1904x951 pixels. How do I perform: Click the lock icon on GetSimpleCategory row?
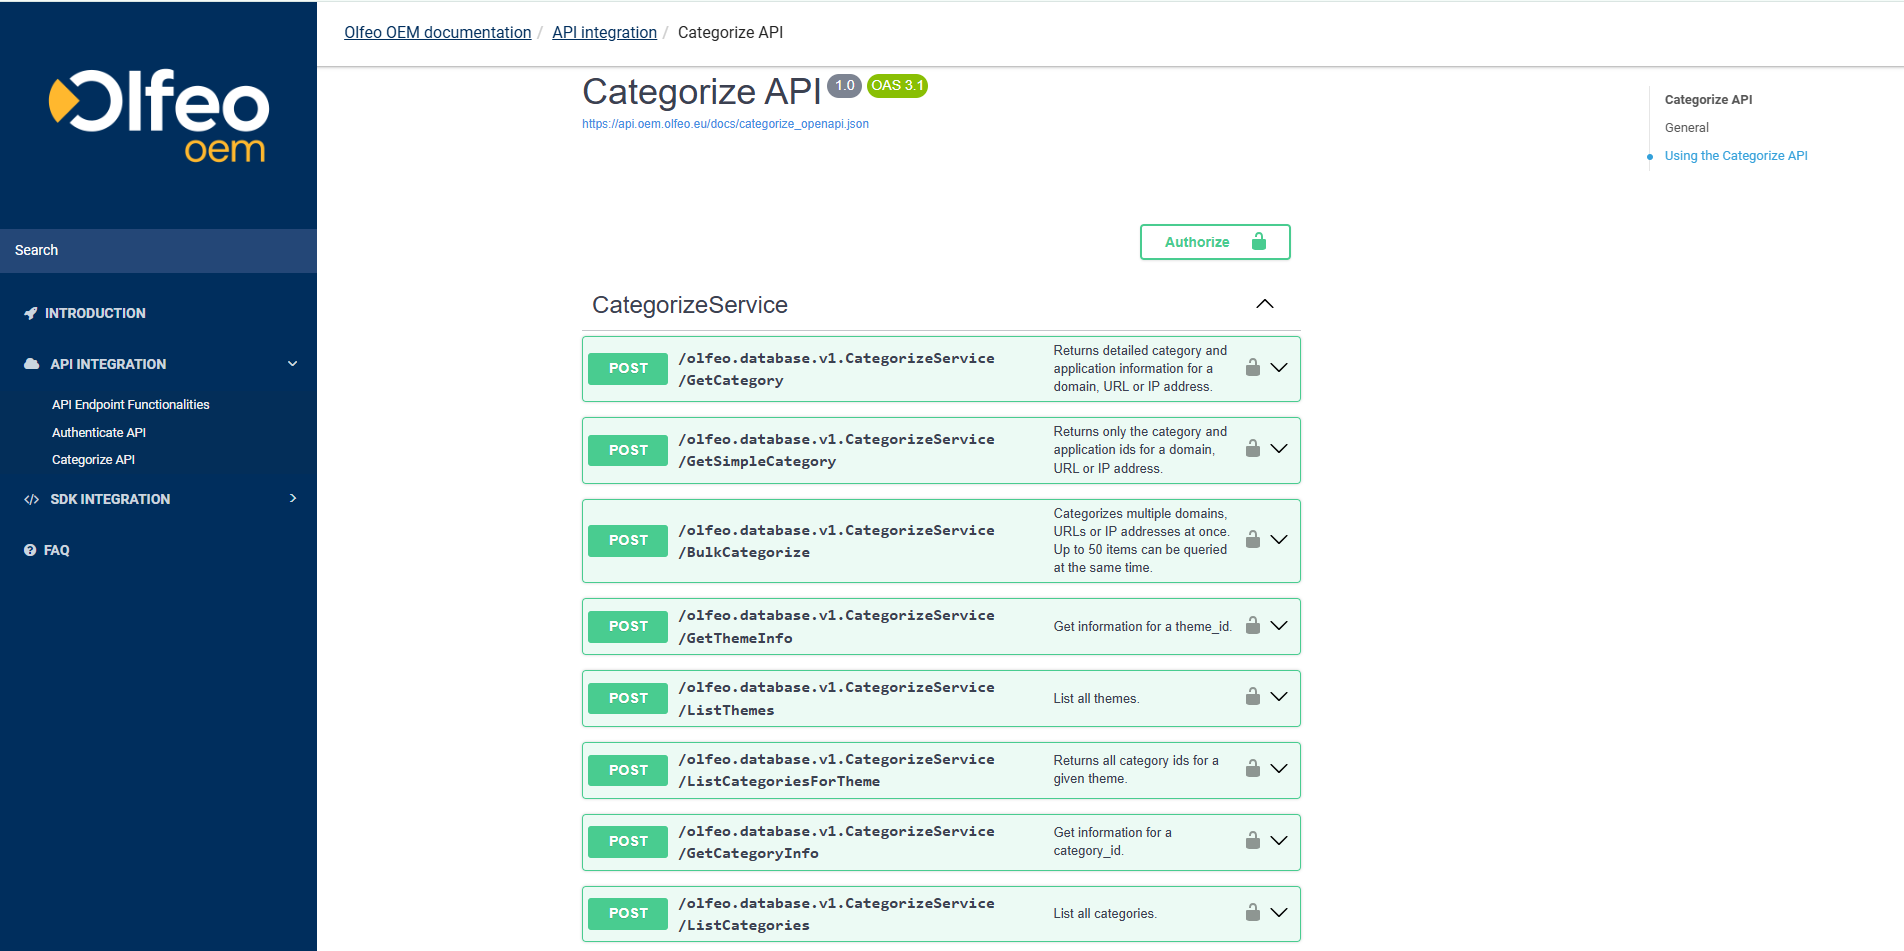click(x=1253, y=449)
